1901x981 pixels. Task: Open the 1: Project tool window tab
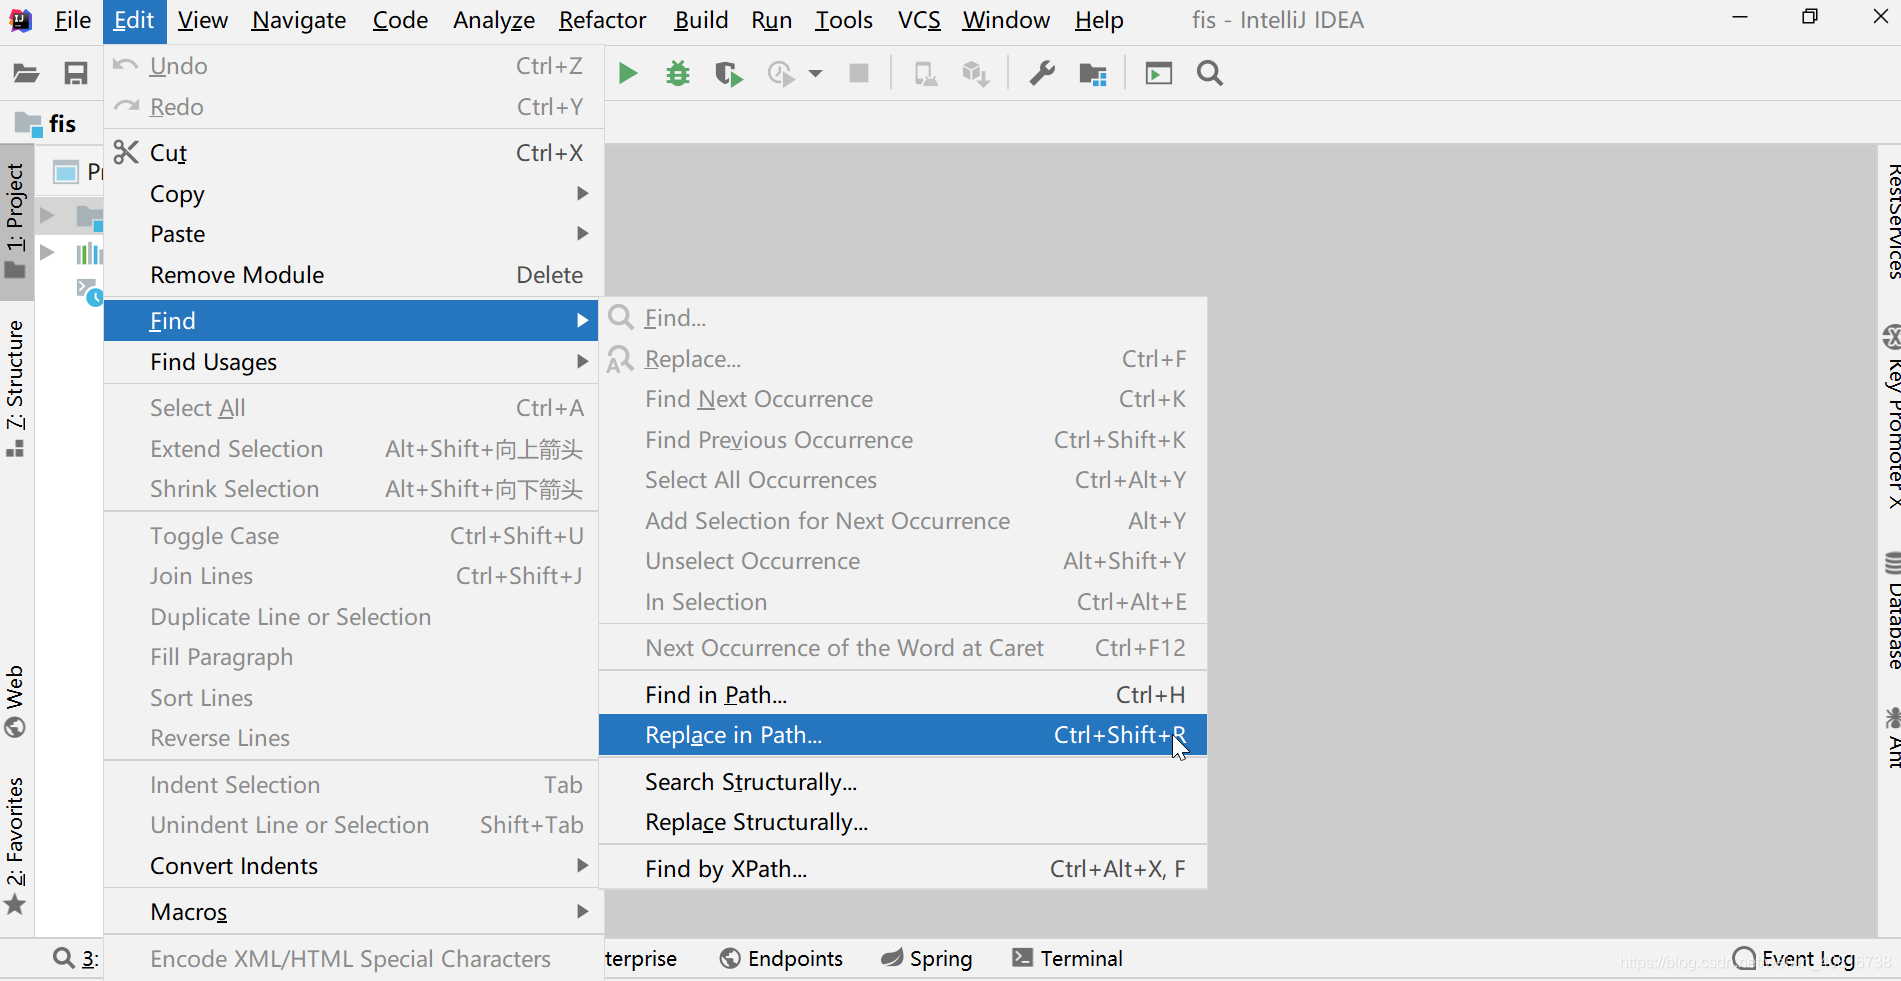(16, 221)
